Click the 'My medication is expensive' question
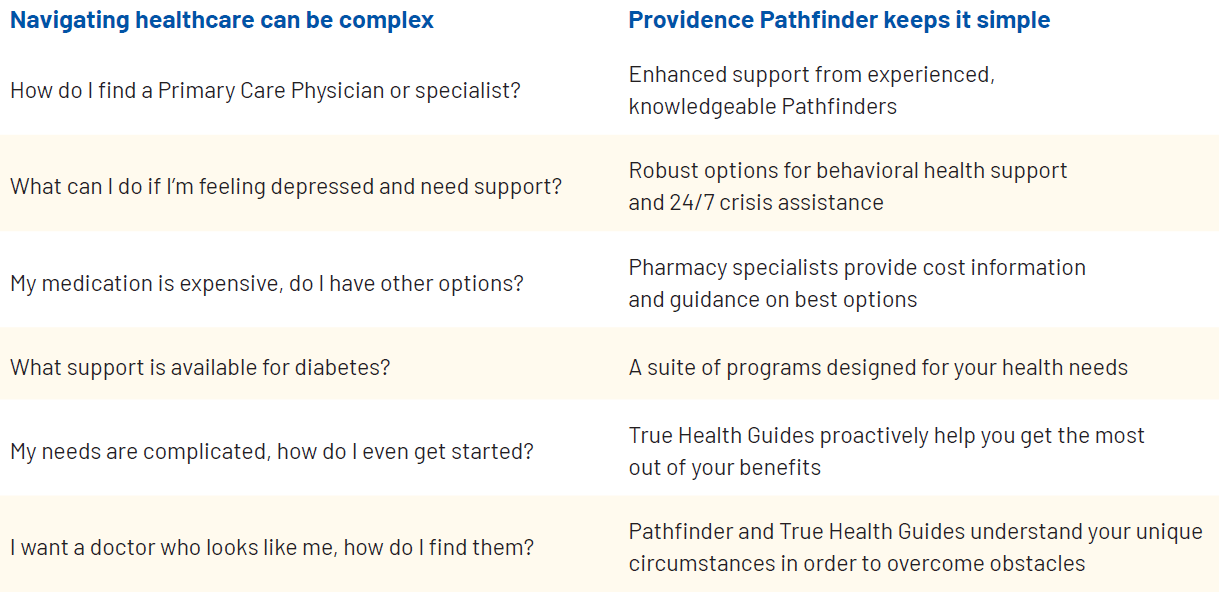This screenshot has height=600, width=1219. click(266, 283)
